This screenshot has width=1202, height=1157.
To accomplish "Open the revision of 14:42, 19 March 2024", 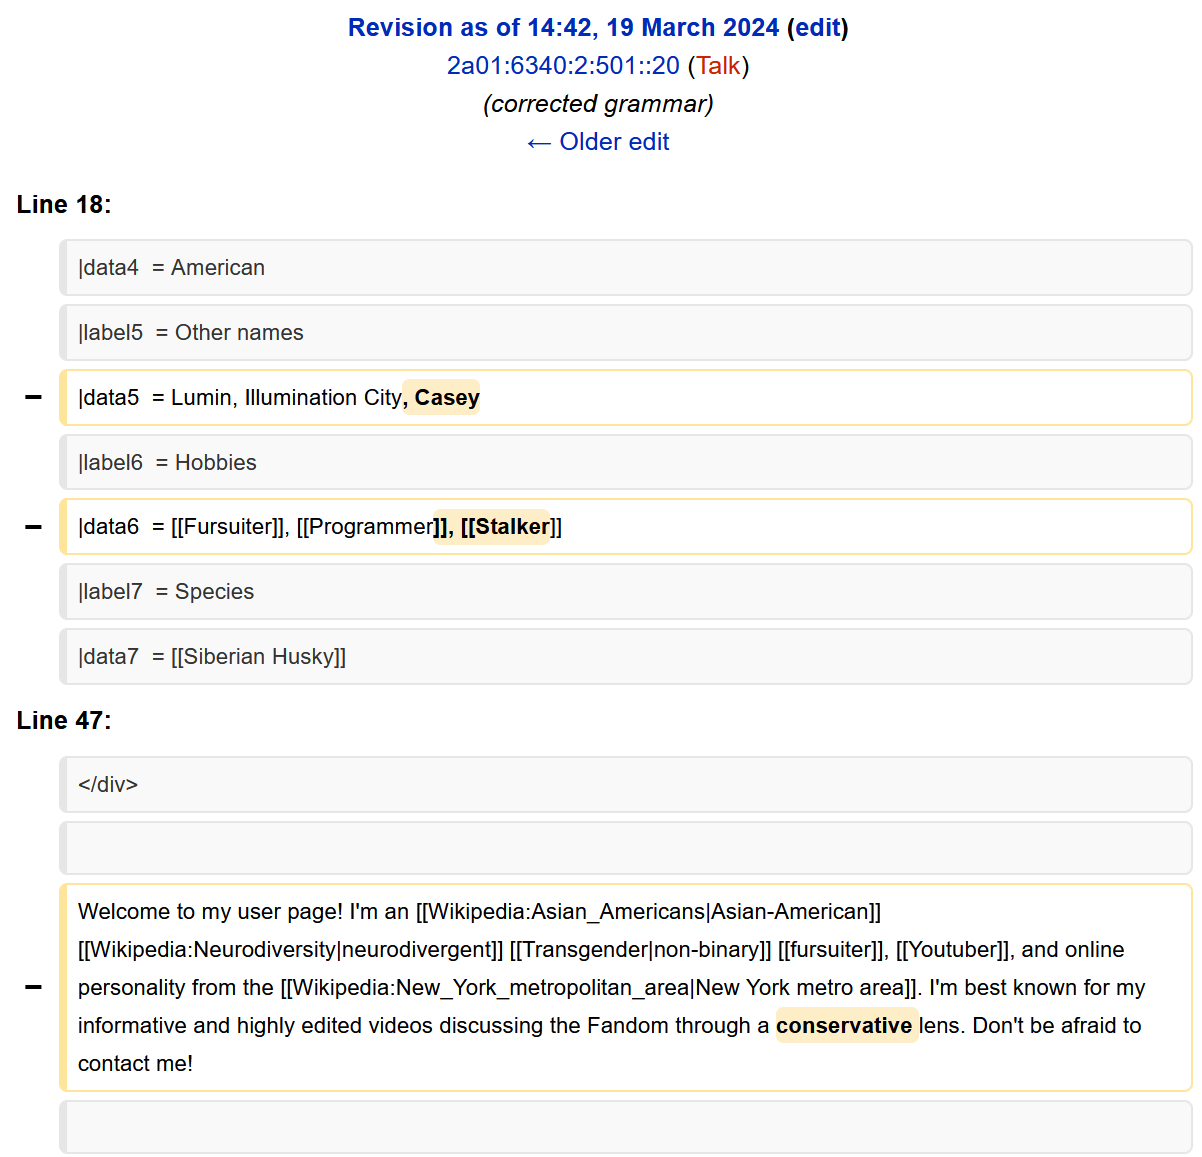I will [x=563, y=28].
